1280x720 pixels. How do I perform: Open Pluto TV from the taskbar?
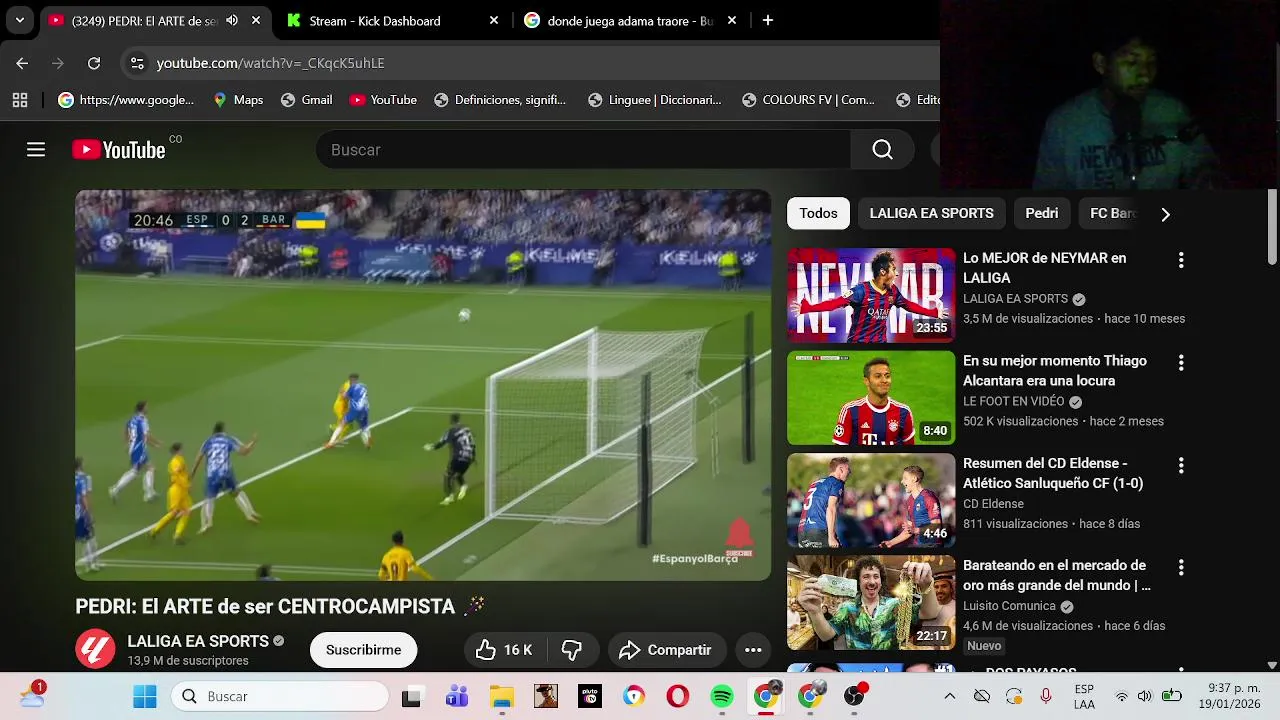pos(590,696)
